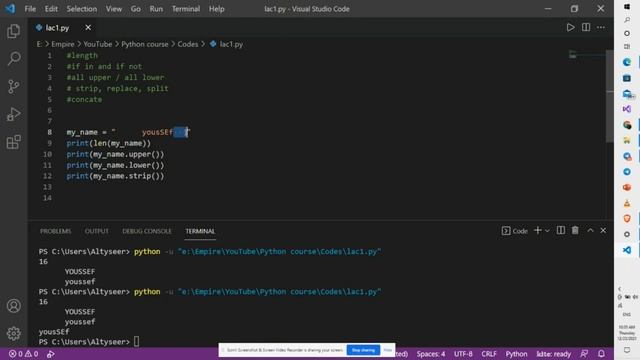640x360 pixels.
Task: Kill terminal with trash icon
Action: 575,231
